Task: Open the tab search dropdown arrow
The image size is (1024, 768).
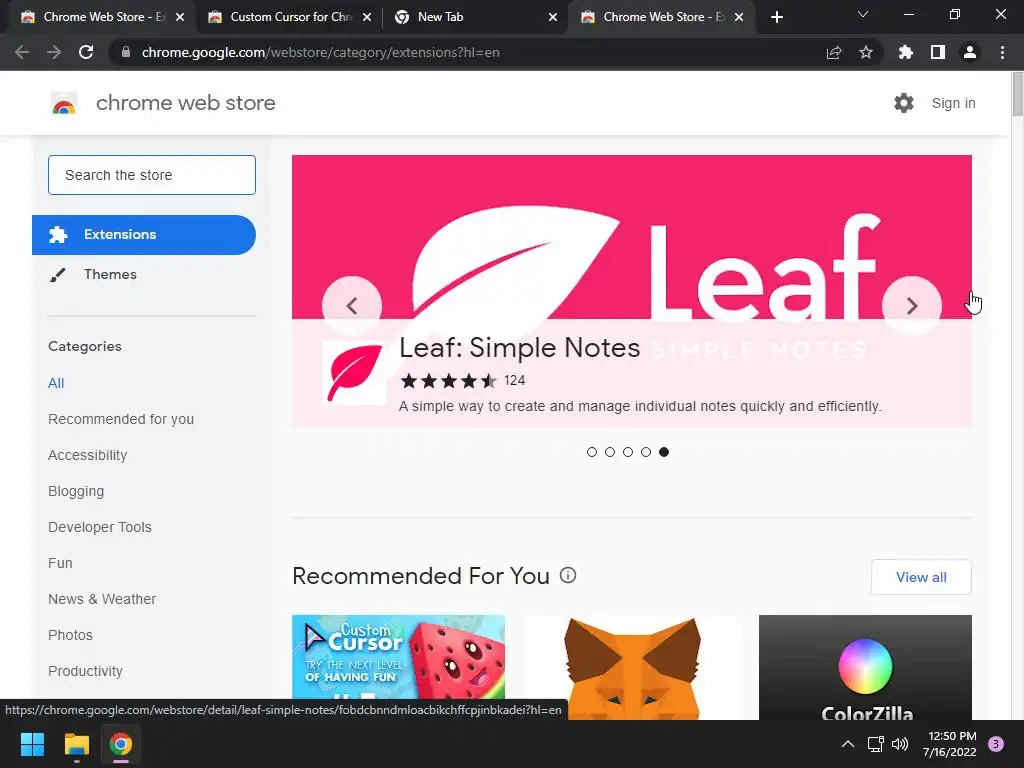Action: tap(863, 14)
